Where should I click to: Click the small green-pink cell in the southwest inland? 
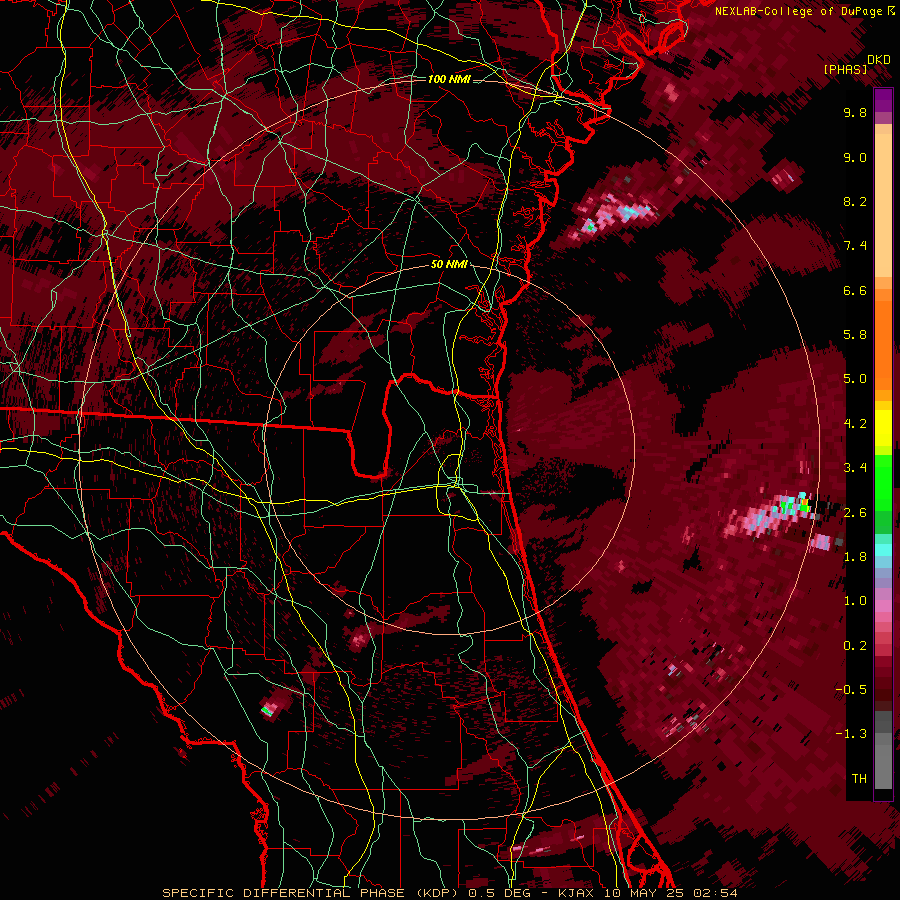(x=269, y=708)
